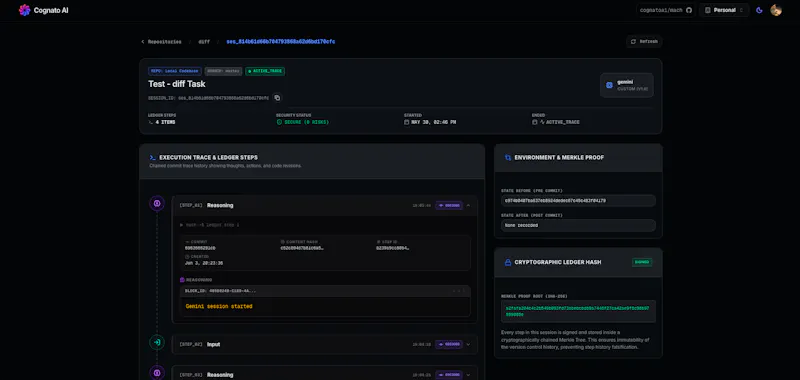Select the commit hash value
The image size is (800, 380).
[201, 248]
